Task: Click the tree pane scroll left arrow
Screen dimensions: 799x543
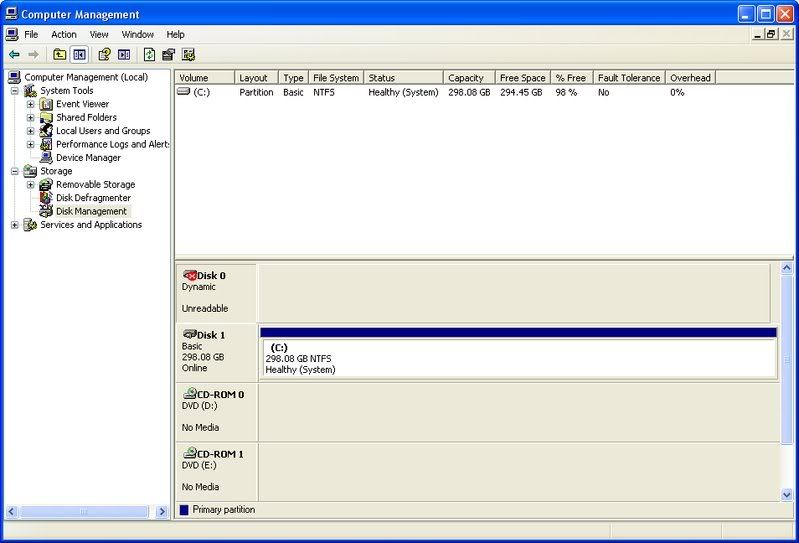Action: click(x=12, y=511)
